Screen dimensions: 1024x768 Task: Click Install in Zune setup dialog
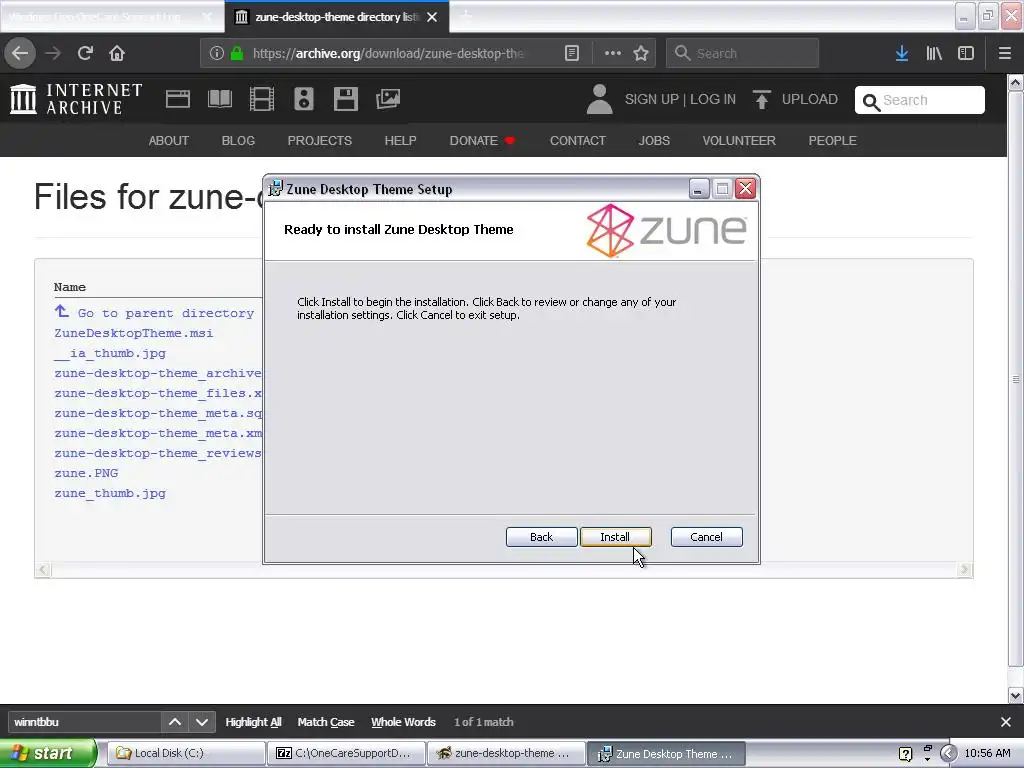coord(615,537)
